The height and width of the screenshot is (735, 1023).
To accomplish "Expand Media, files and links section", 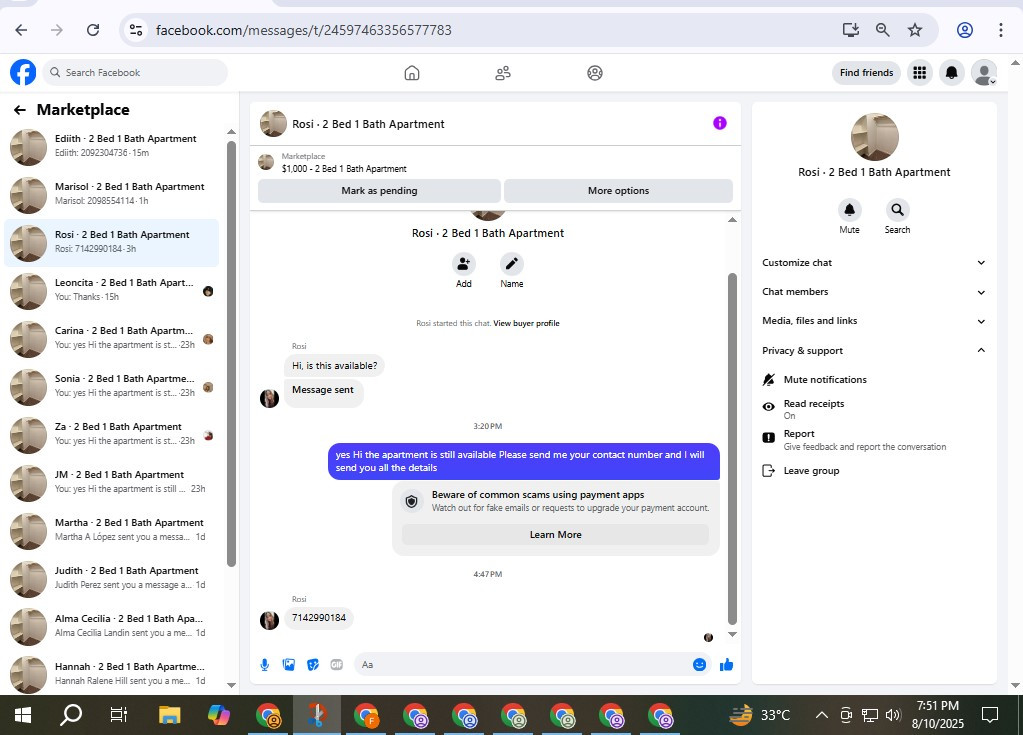I will pos(874,321).
